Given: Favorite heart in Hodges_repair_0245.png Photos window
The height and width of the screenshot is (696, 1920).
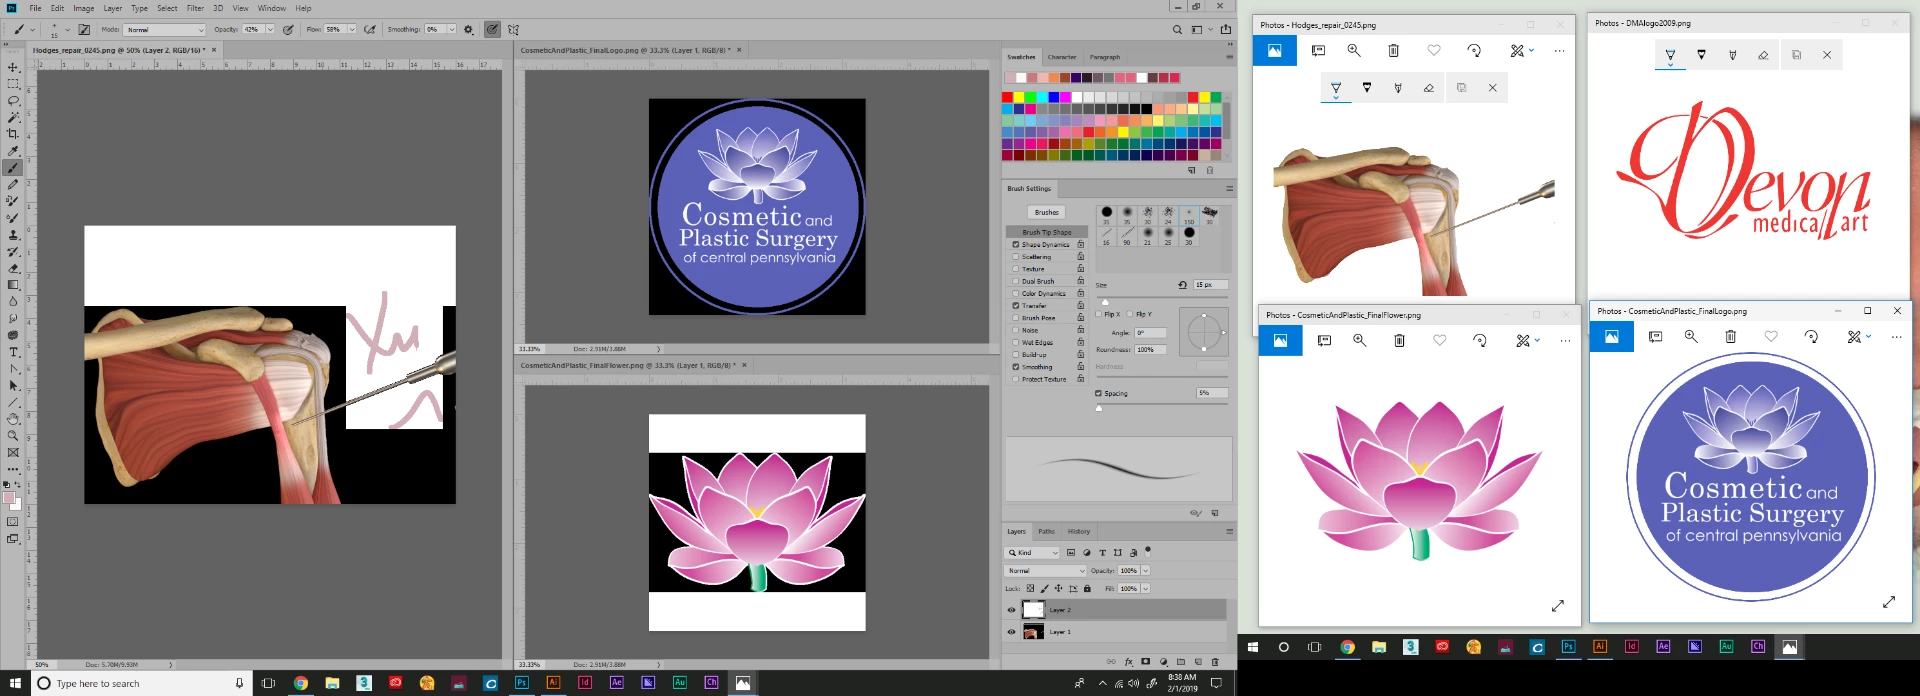Looking at the screenshot, I should (1434, 50).
